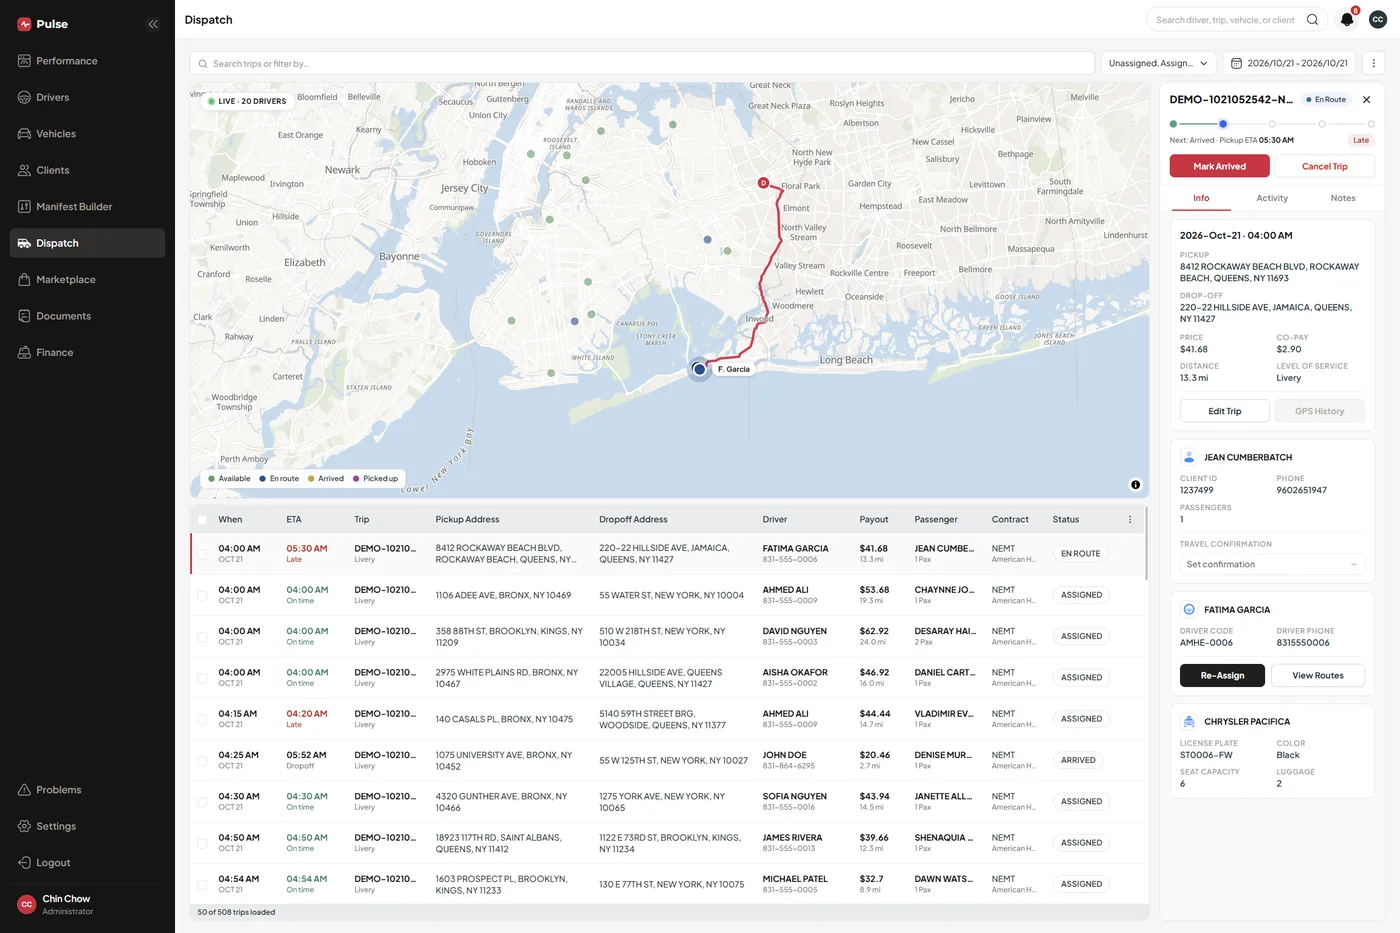This screenshot has width=1400, height=933.
Task: Check the 1106 Adee Ave trip checkbox
Action: point(202,595)
